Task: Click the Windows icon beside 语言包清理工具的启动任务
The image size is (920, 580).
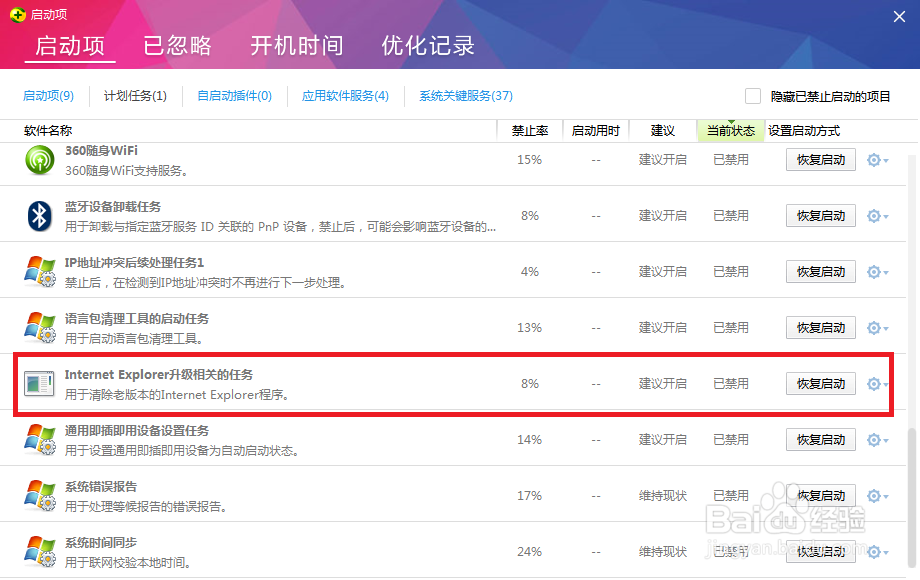Action: [40, 328]
